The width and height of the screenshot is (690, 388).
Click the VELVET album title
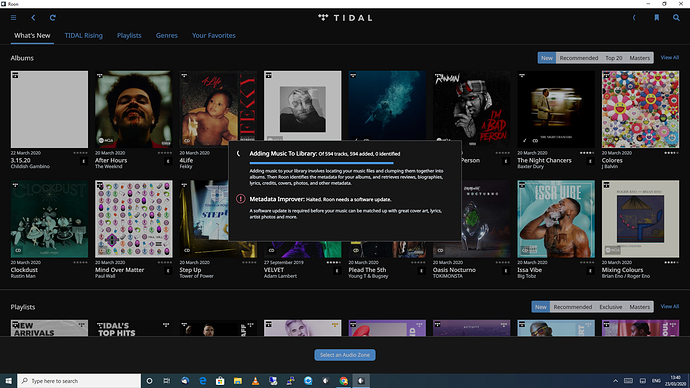(x=274, y=270)
